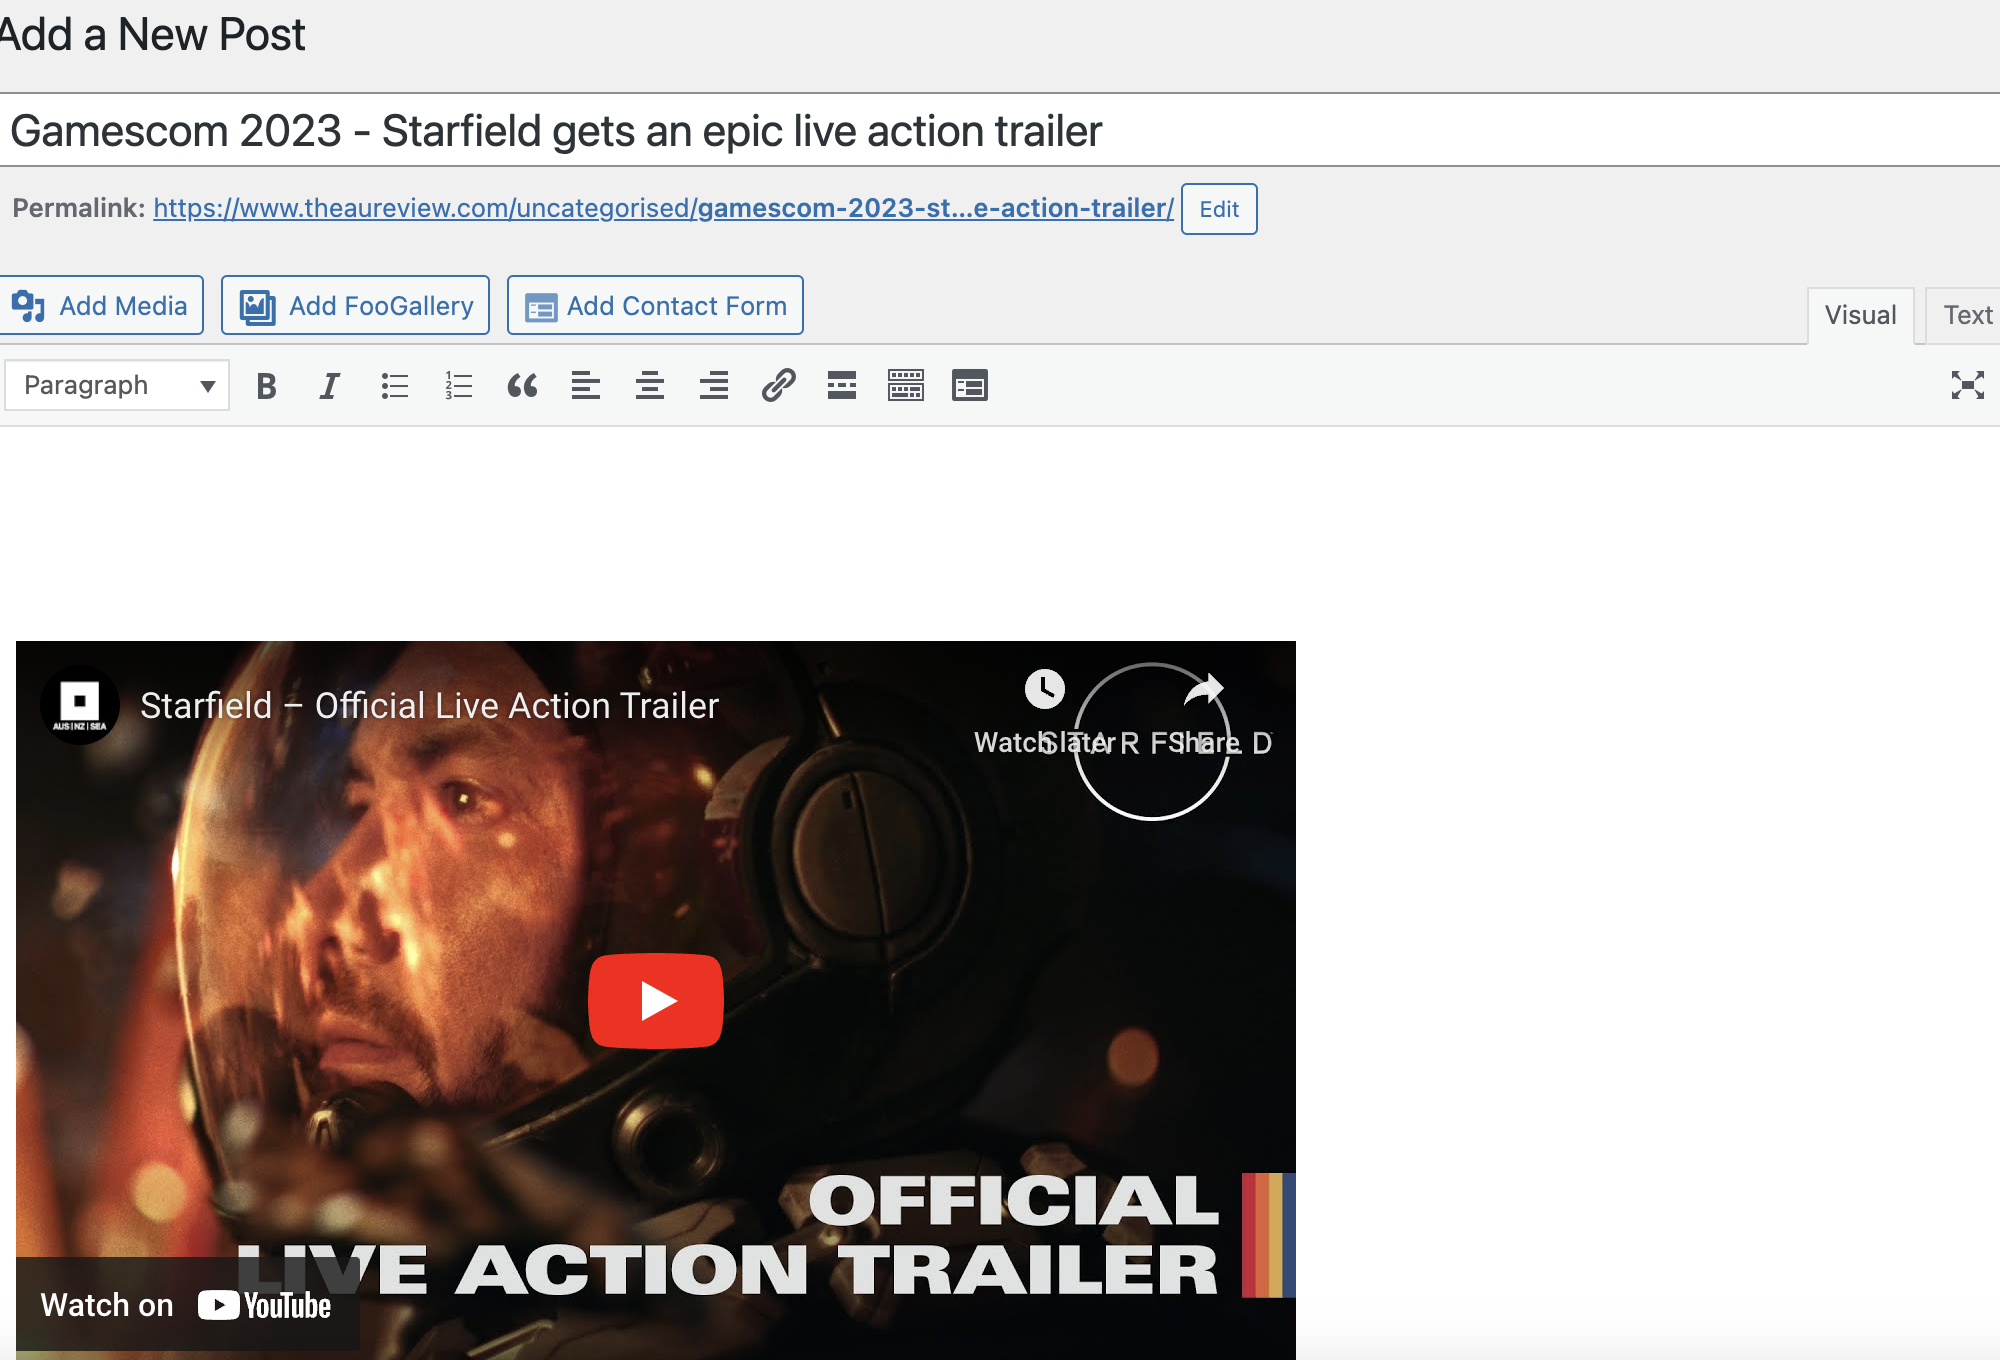Toggle italic formatting in editor toolbar
Screen dimensions: 2000x1360
[x=329, y=386]
